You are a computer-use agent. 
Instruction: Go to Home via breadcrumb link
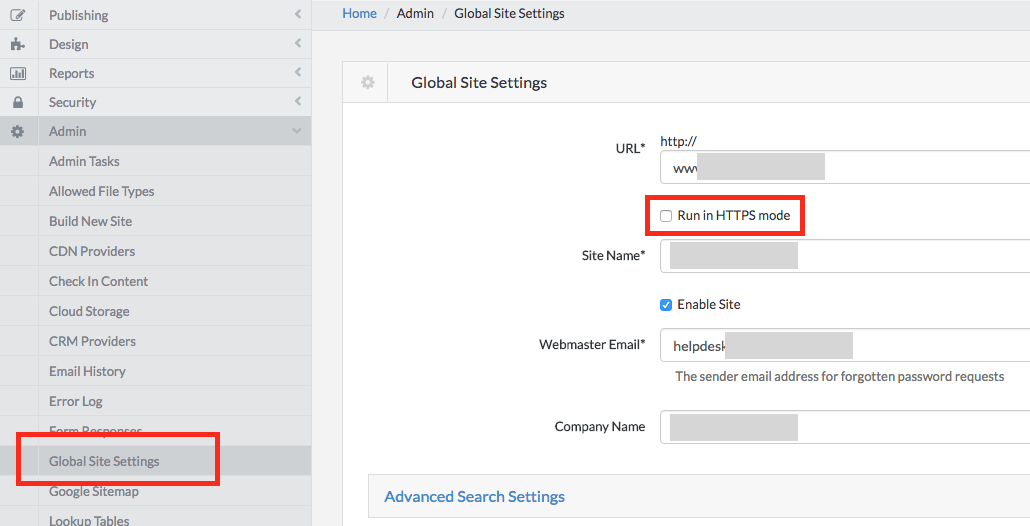click(359, 13)
